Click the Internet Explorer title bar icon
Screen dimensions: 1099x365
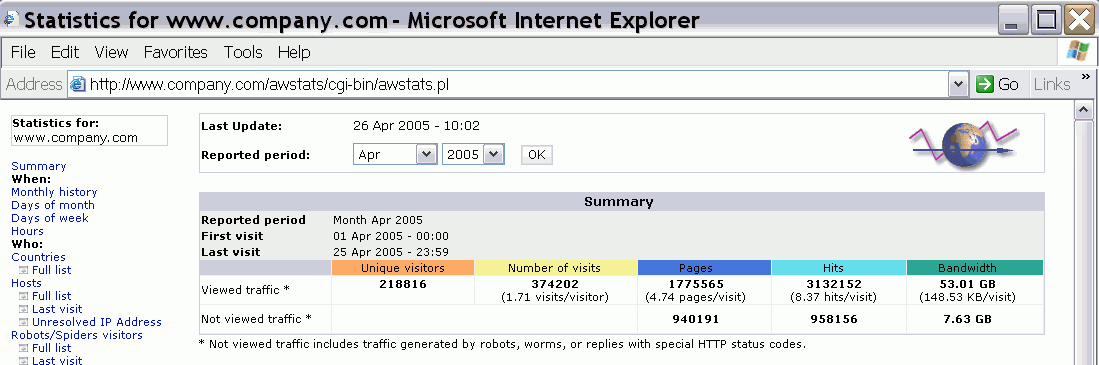[x=11, y=19]
